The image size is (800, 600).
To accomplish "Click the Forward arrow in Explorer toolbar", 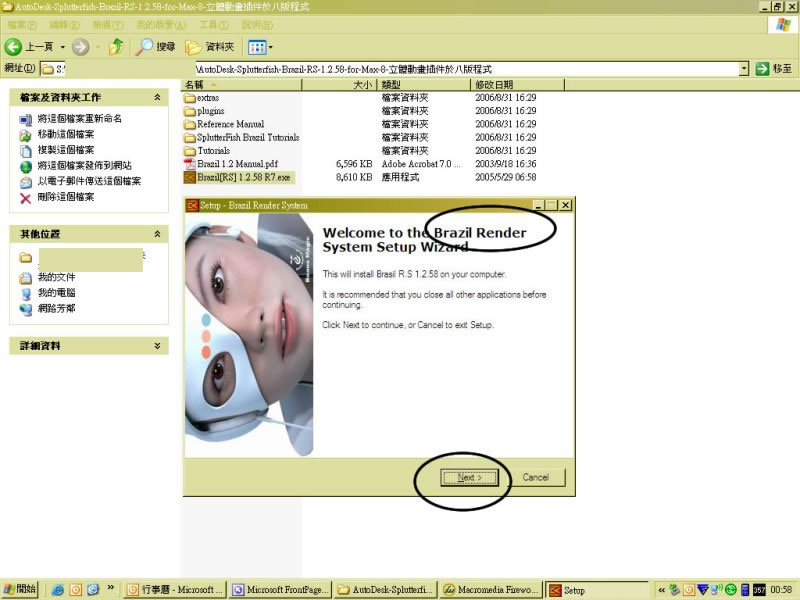I will click(x=80, y=47).
